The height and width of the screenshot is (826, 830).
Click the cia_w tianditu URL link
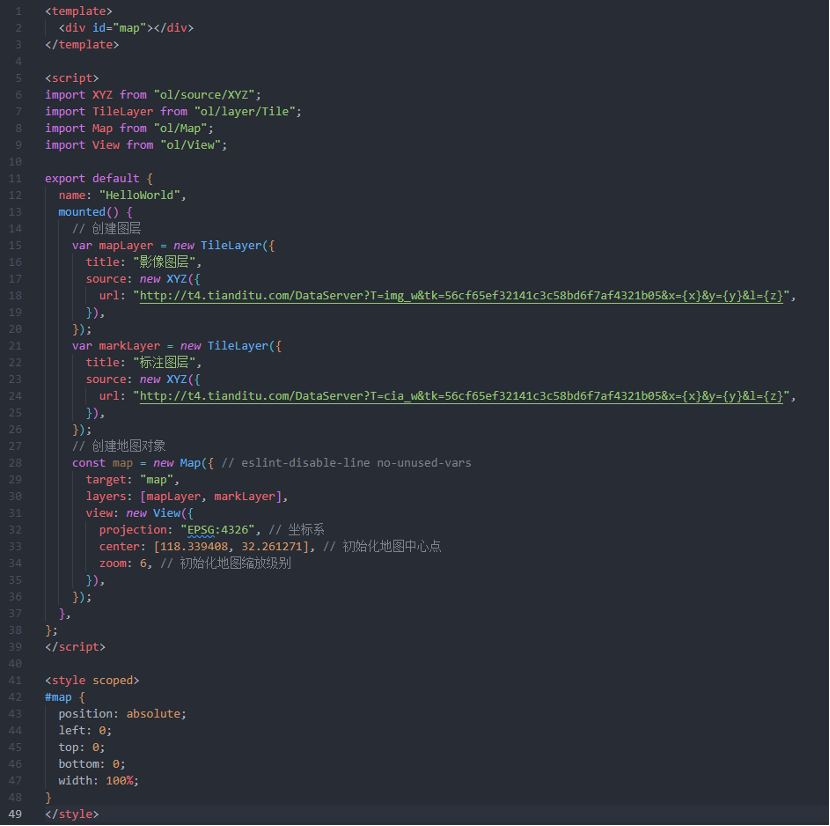point(461,396)
